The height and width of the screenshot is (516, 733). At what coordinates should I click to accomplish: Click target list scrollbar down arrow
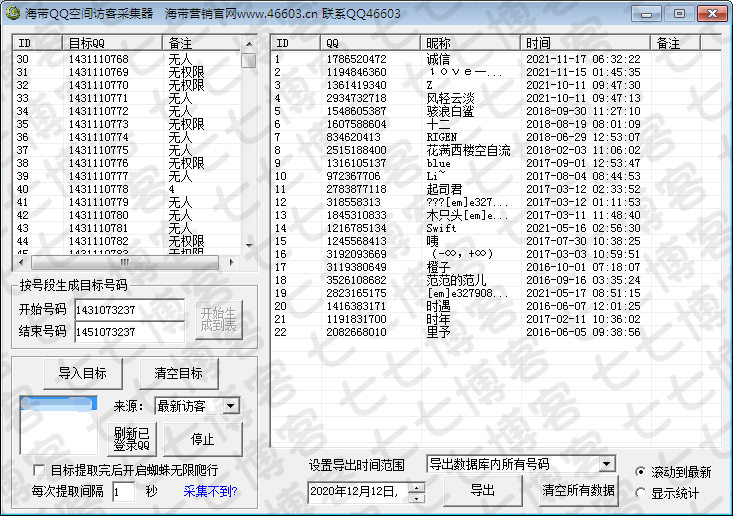click(249, 246)
